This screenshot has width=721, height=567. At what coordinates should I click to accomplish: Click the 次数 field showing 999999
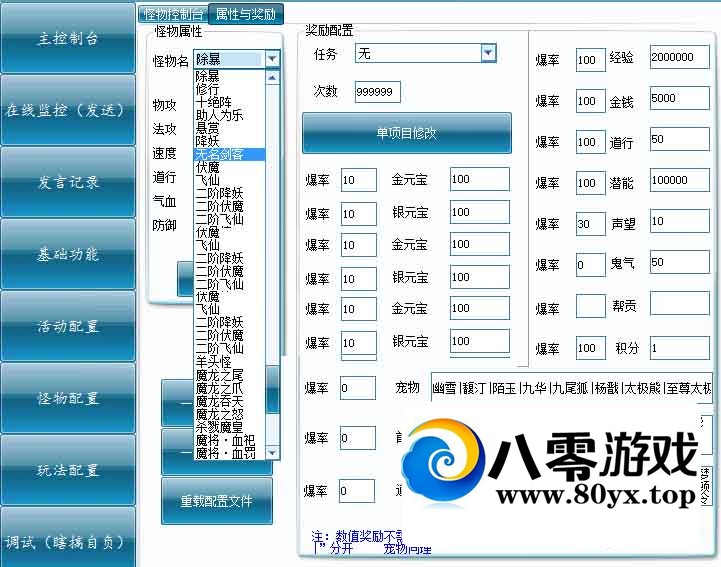pos(378,92)
